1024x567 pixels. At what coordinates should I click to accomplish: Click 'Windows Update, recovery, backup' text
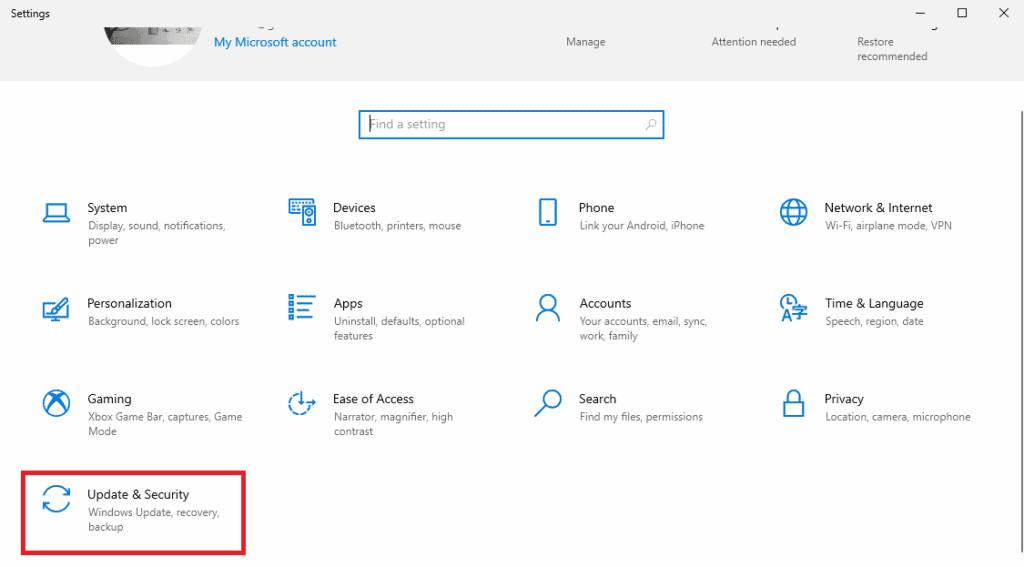click(154, 519)
